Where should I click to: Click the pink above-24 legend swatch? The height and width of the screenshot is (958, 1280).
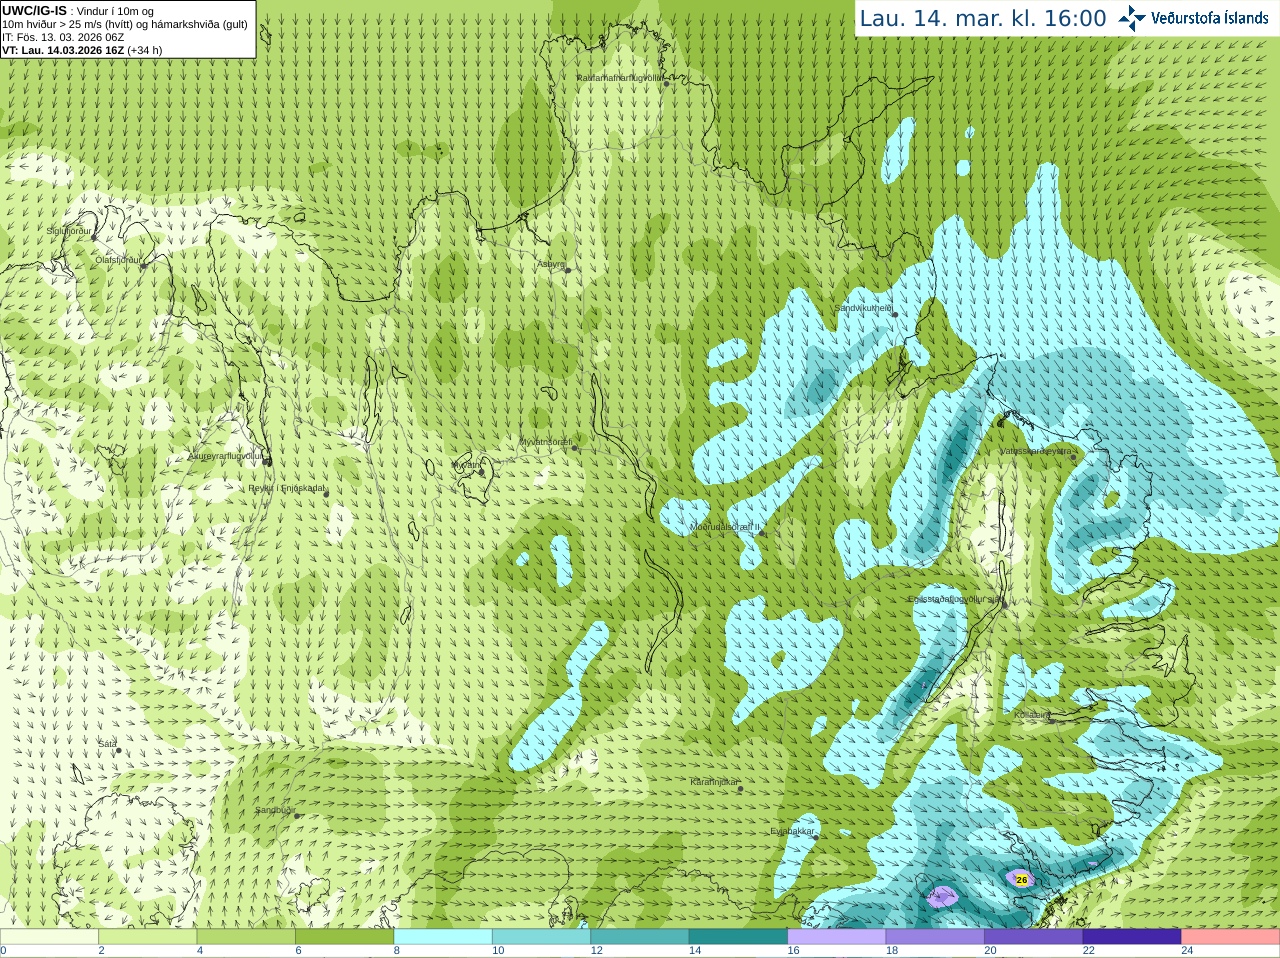(1231, 937)
